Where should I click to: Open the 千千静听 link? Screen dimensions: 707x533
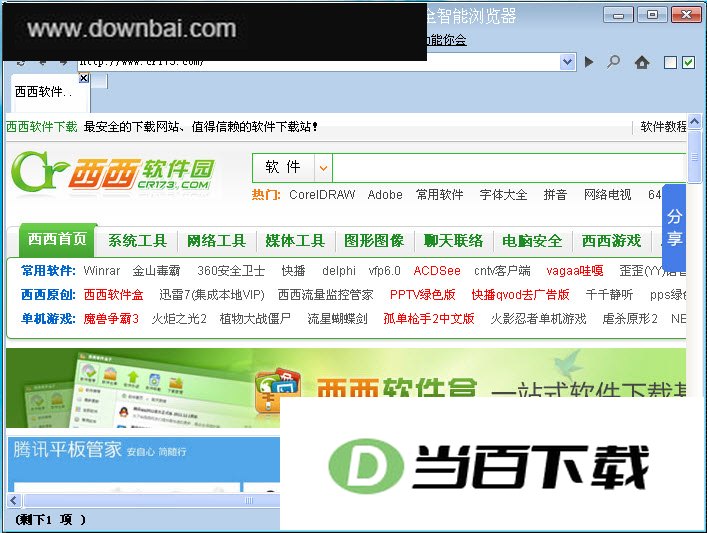pyautogui.click(x=609, y=295)
